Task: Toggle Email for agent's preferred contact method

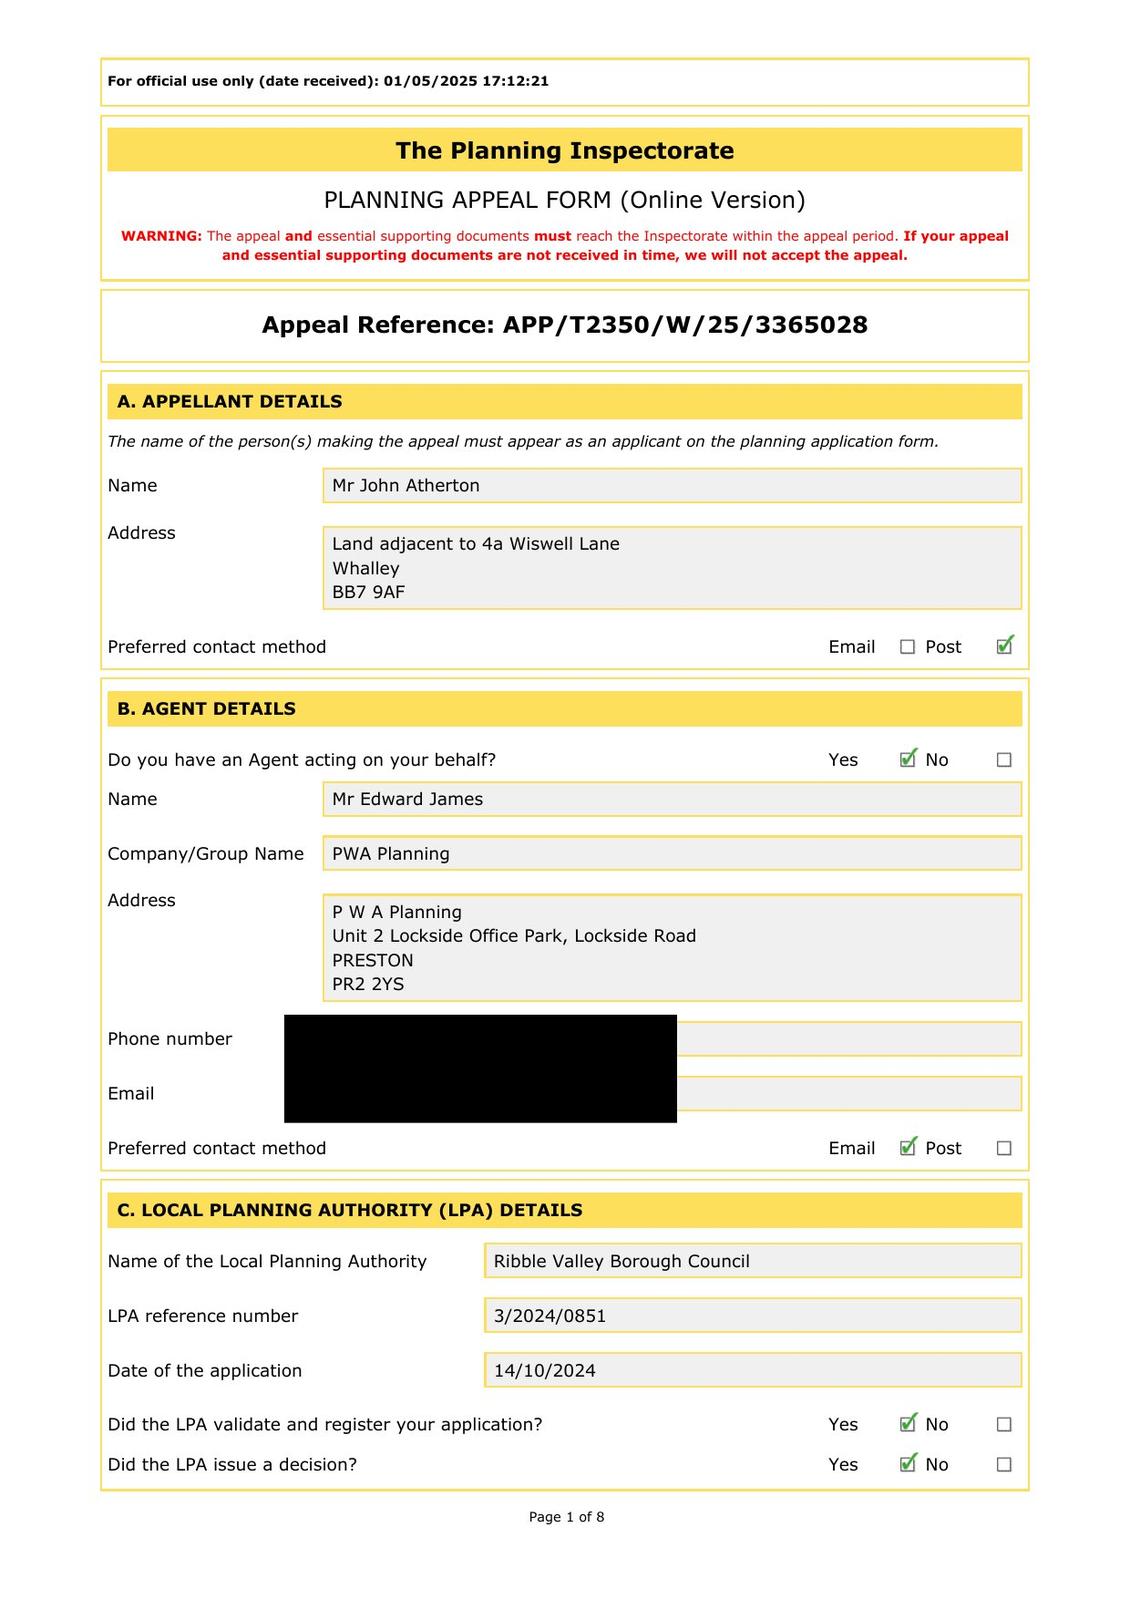Action: 907,1148
